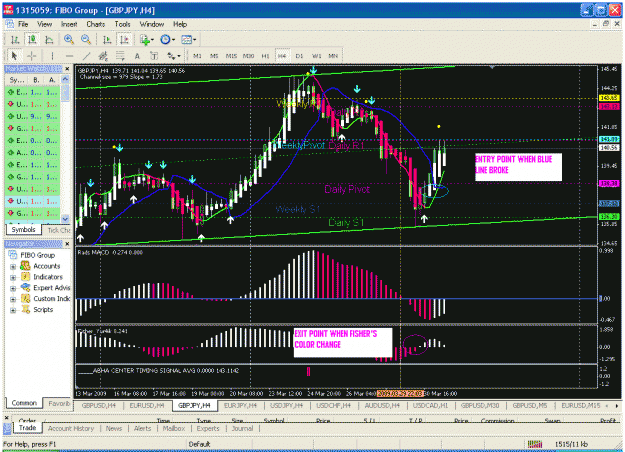This screenshot has height=452, width=625.
Task: Switch timeframe to M1
Action: (197, 56)
